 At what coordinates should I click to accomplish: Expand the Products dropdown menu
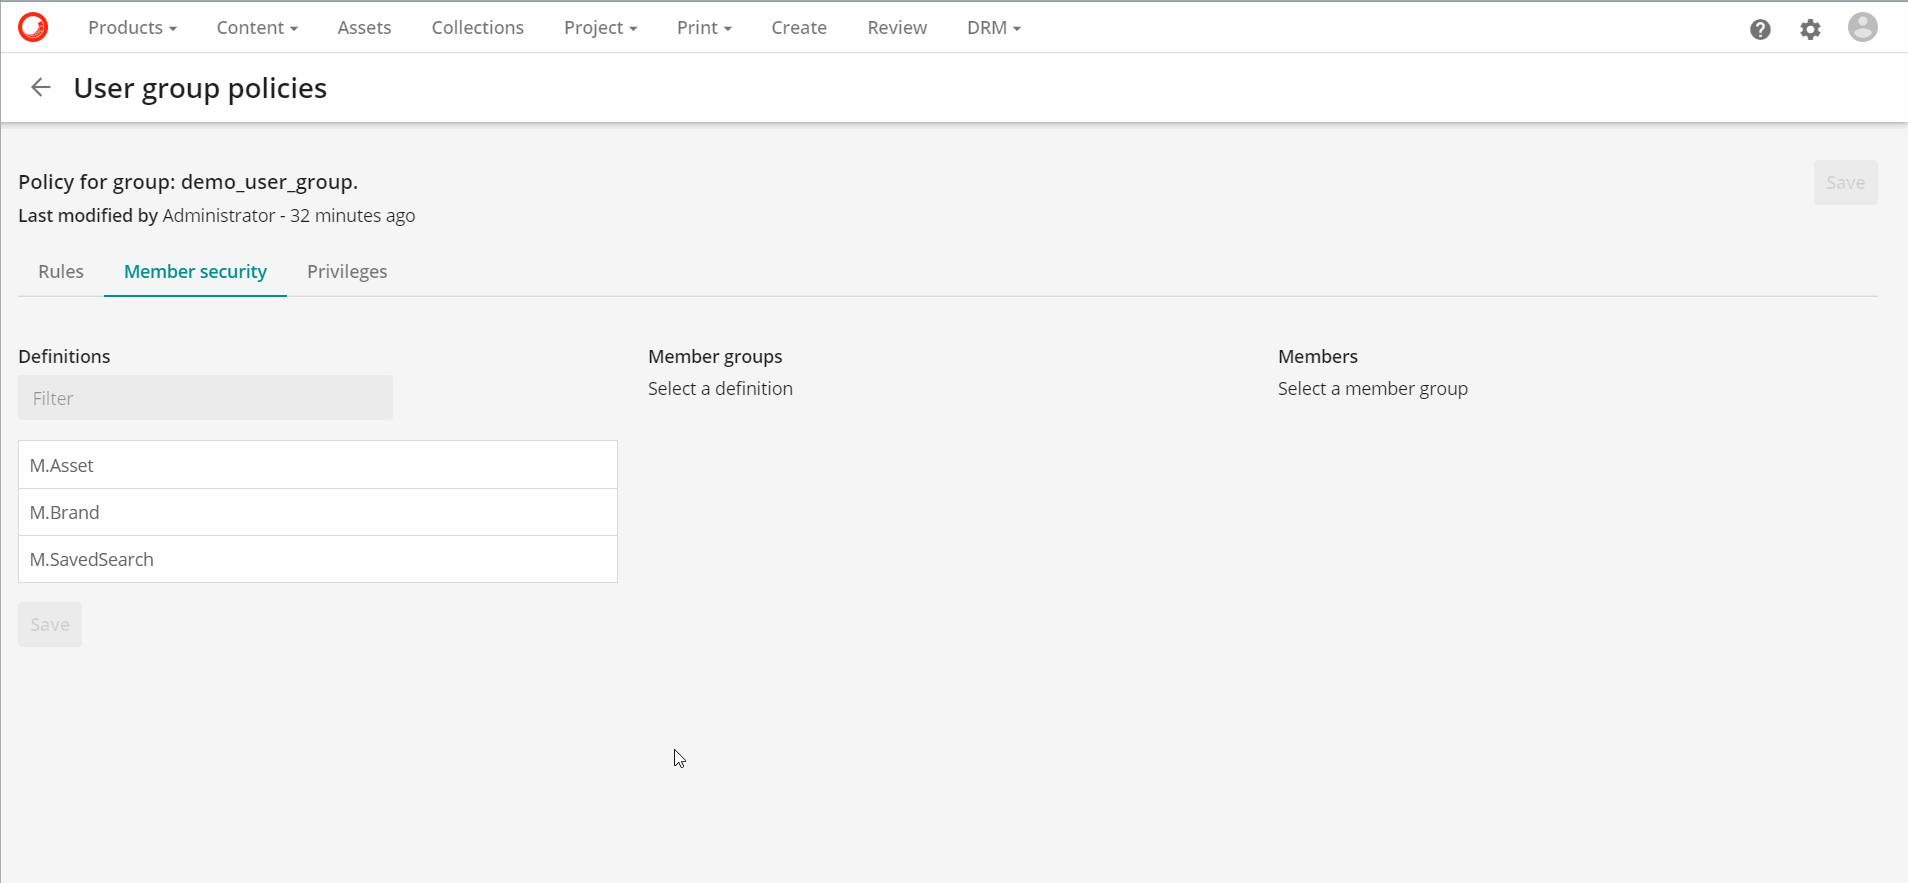tap(132, 28)
